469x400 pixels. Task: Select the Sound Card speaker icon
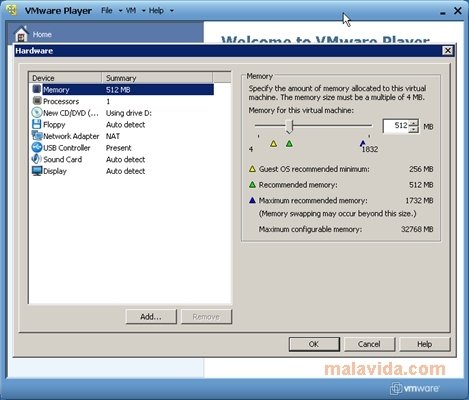[x=37, y=159]
